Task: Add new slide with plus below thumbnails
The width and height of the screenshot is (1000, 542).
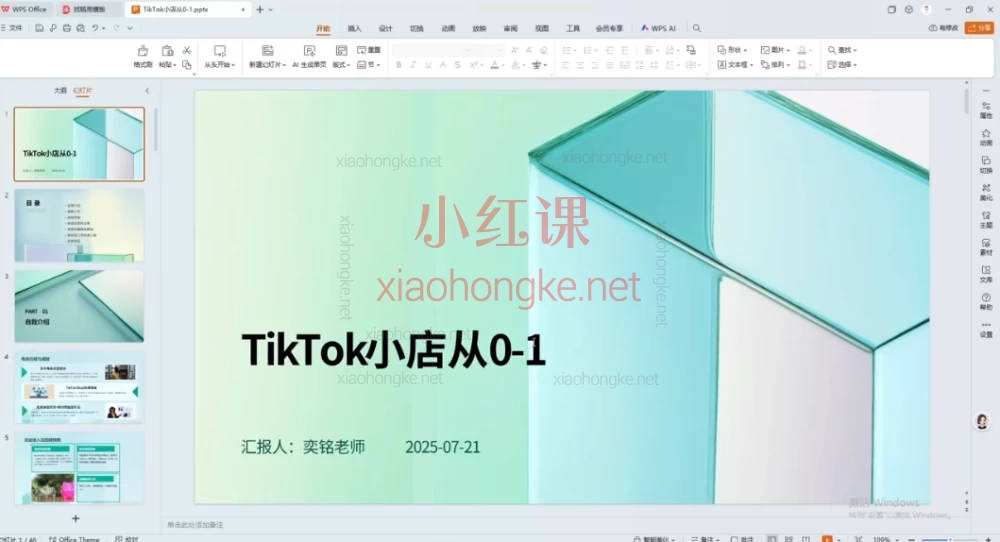Action: 76,518
